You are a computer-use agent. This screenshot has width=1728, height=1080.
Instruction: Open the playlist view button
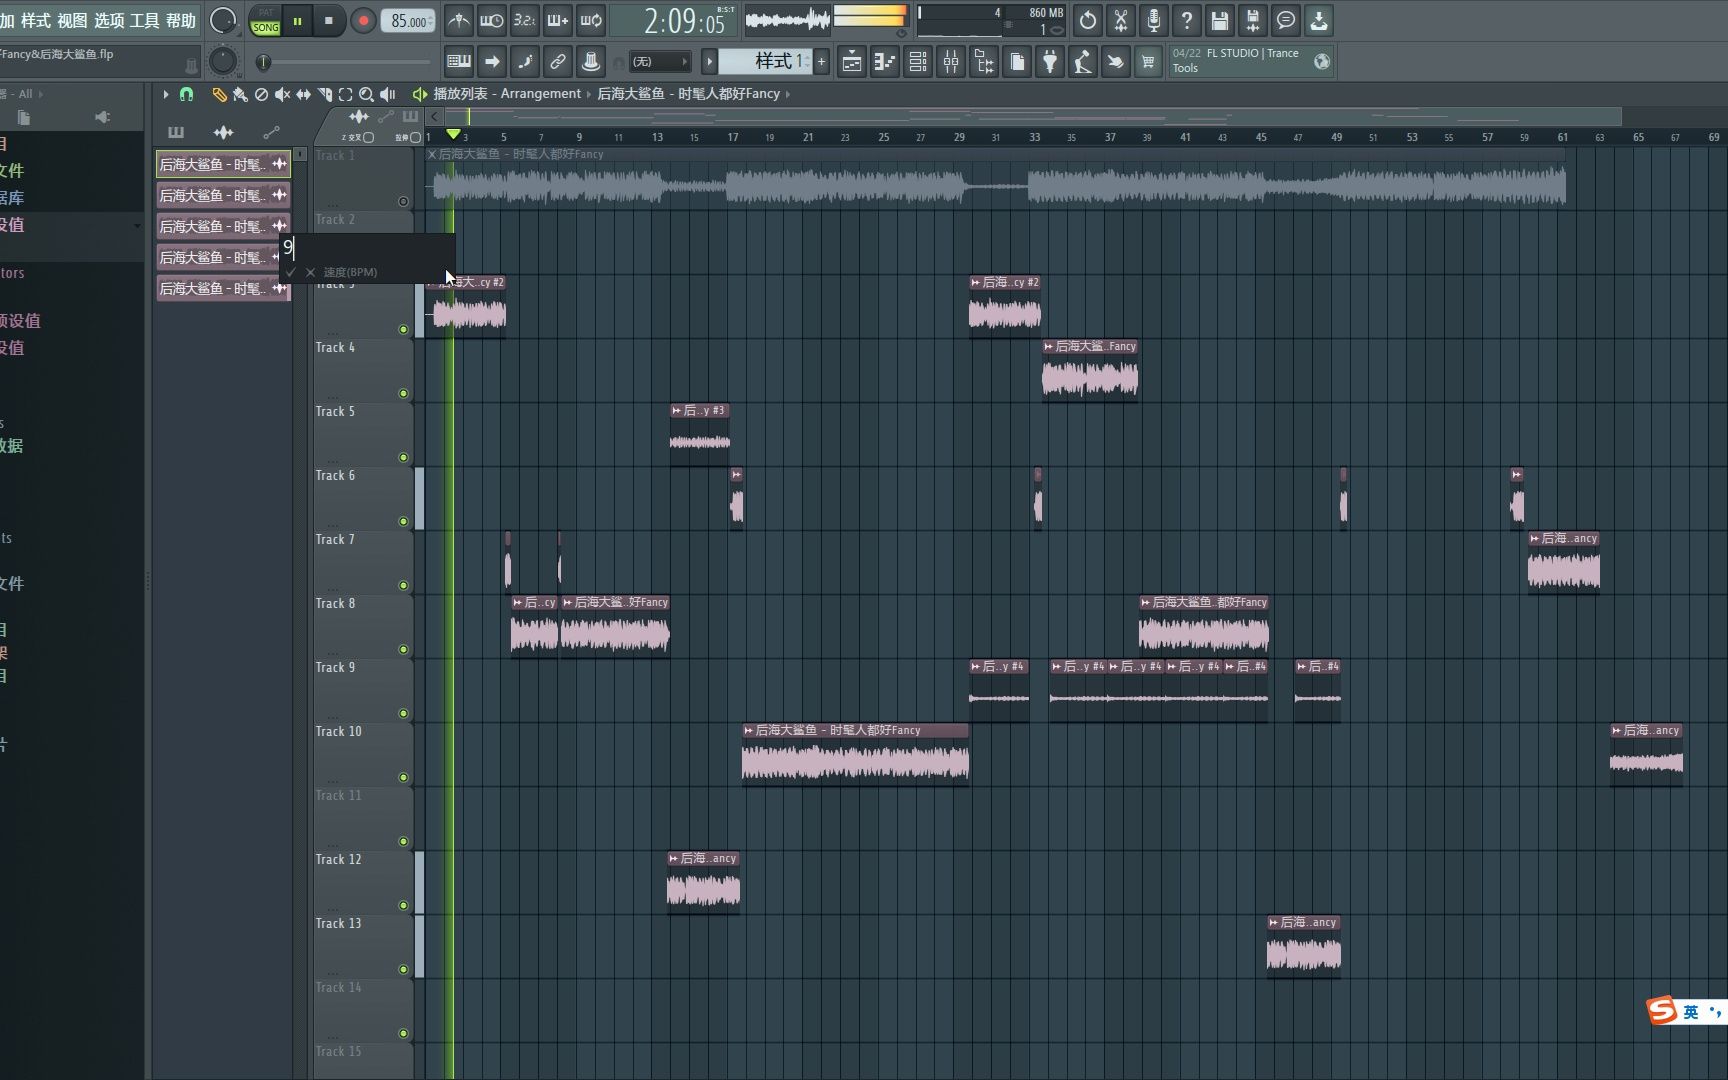click(x=852, y=62)
